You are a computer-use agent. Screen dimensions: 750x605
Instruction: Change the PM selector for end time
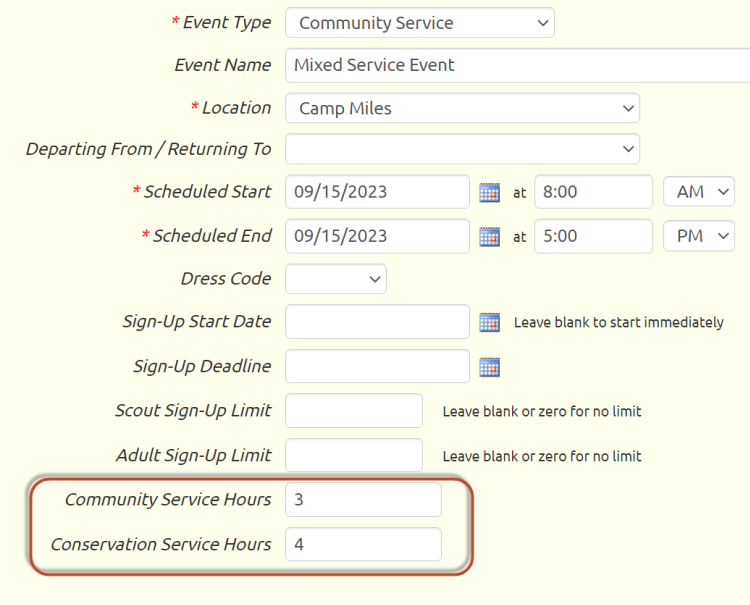click(x=699, y=236)
